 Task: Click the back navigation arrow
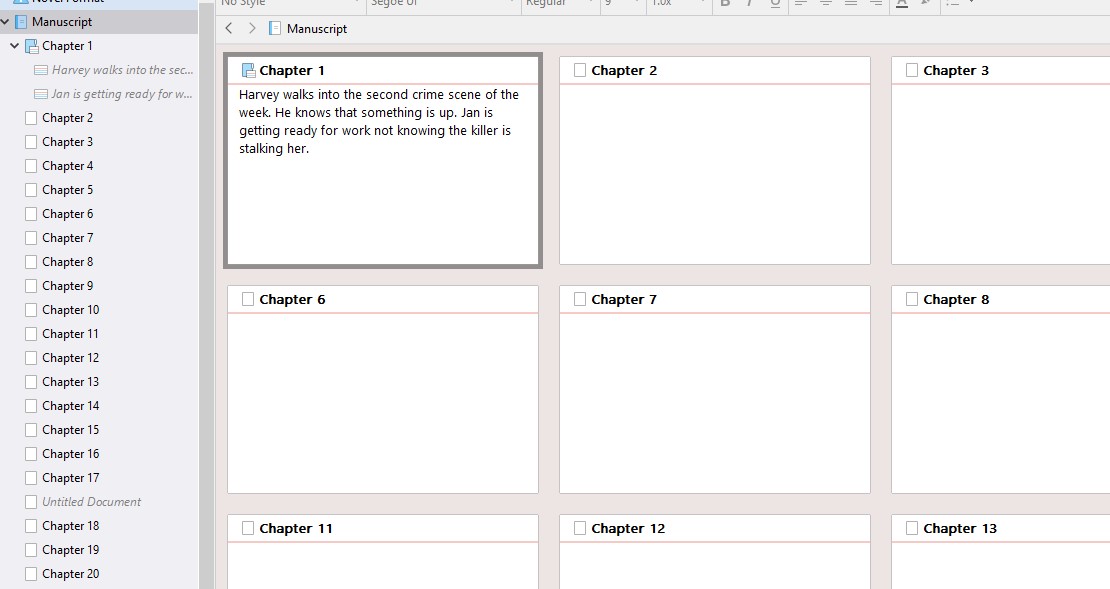(x=228, y=29)
